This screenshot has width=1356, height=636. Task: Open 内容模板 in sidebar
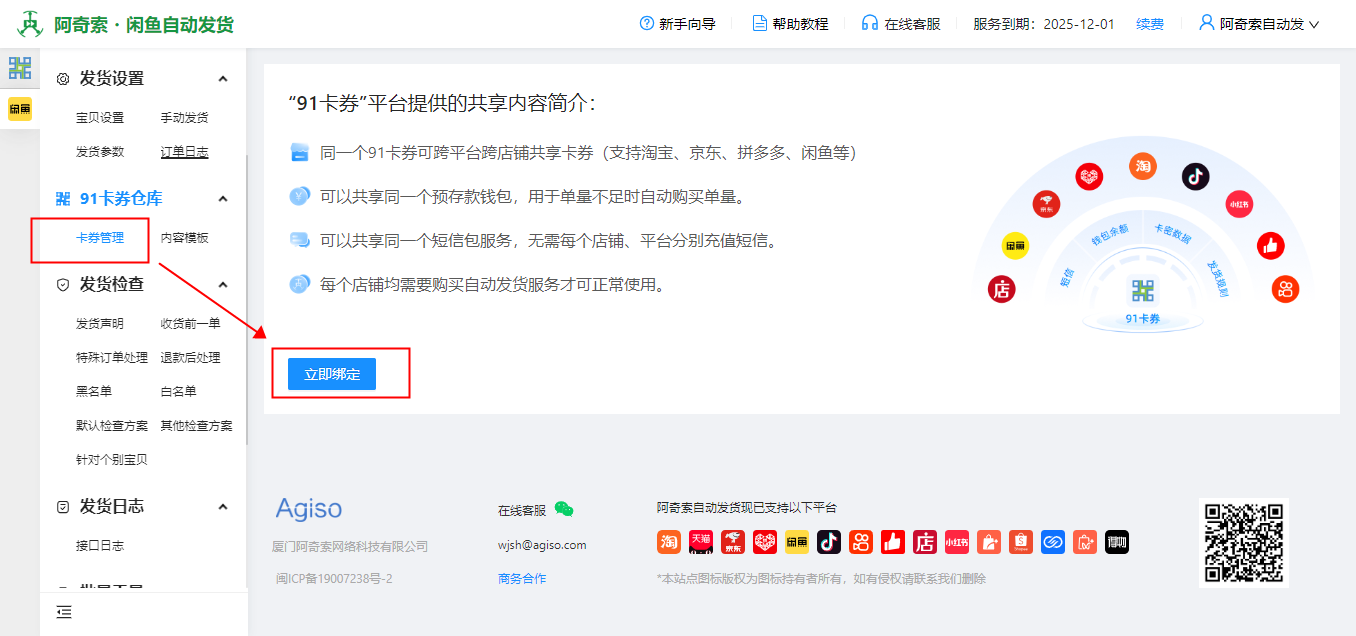[185, 238]
